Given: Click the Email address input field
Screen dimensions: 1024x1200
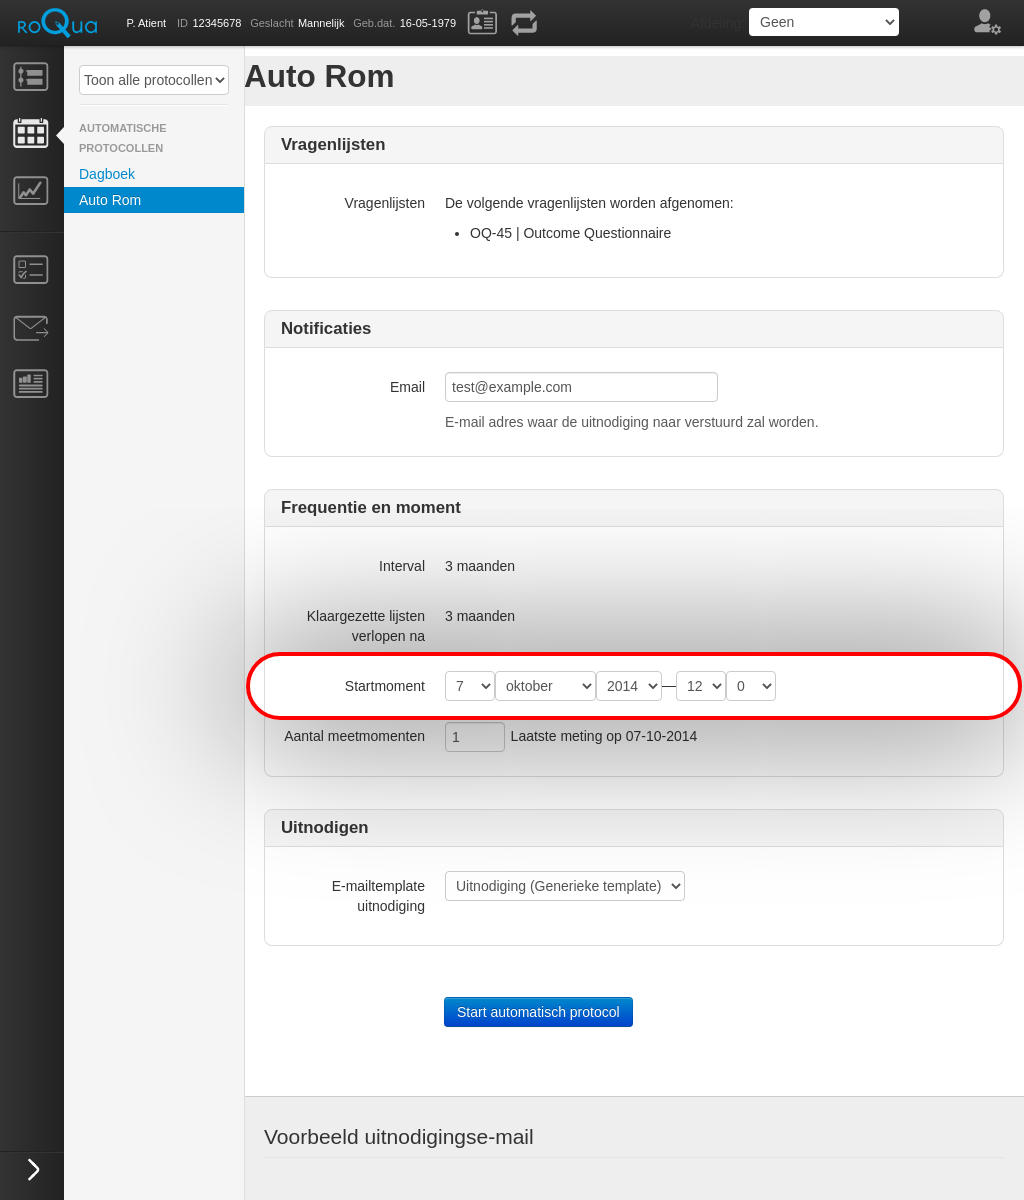Looking at the screenshot, I should [x=581, y=387].
